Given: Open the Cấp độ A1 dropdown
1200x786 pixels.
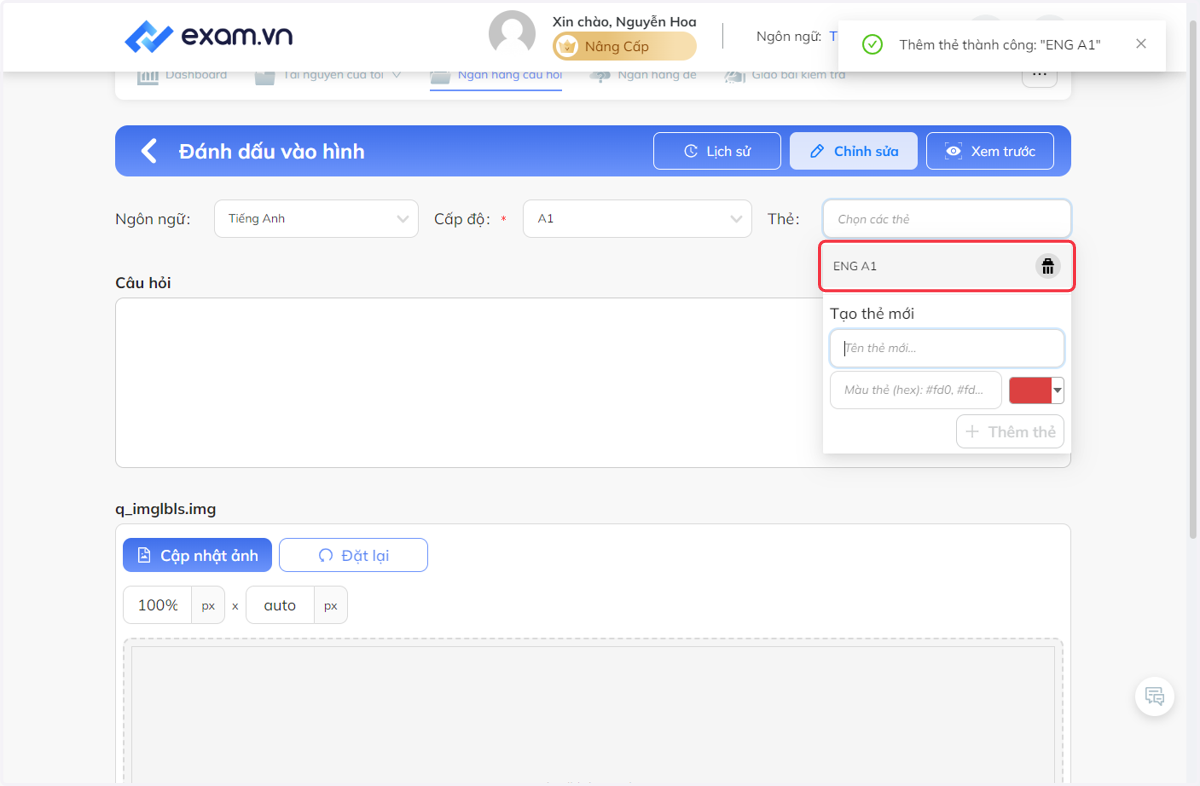Looking at the screenshot, I should click(637, 219).
